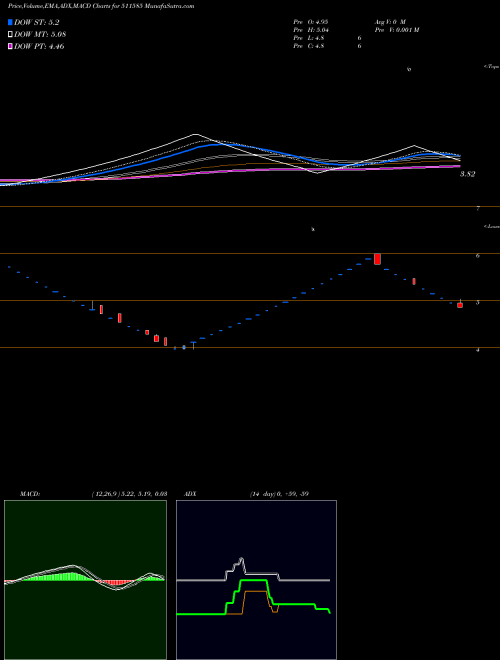Click the 'Pre V: 0.001 M' value
The image size is (500, 660).
(x=396, y=30)
